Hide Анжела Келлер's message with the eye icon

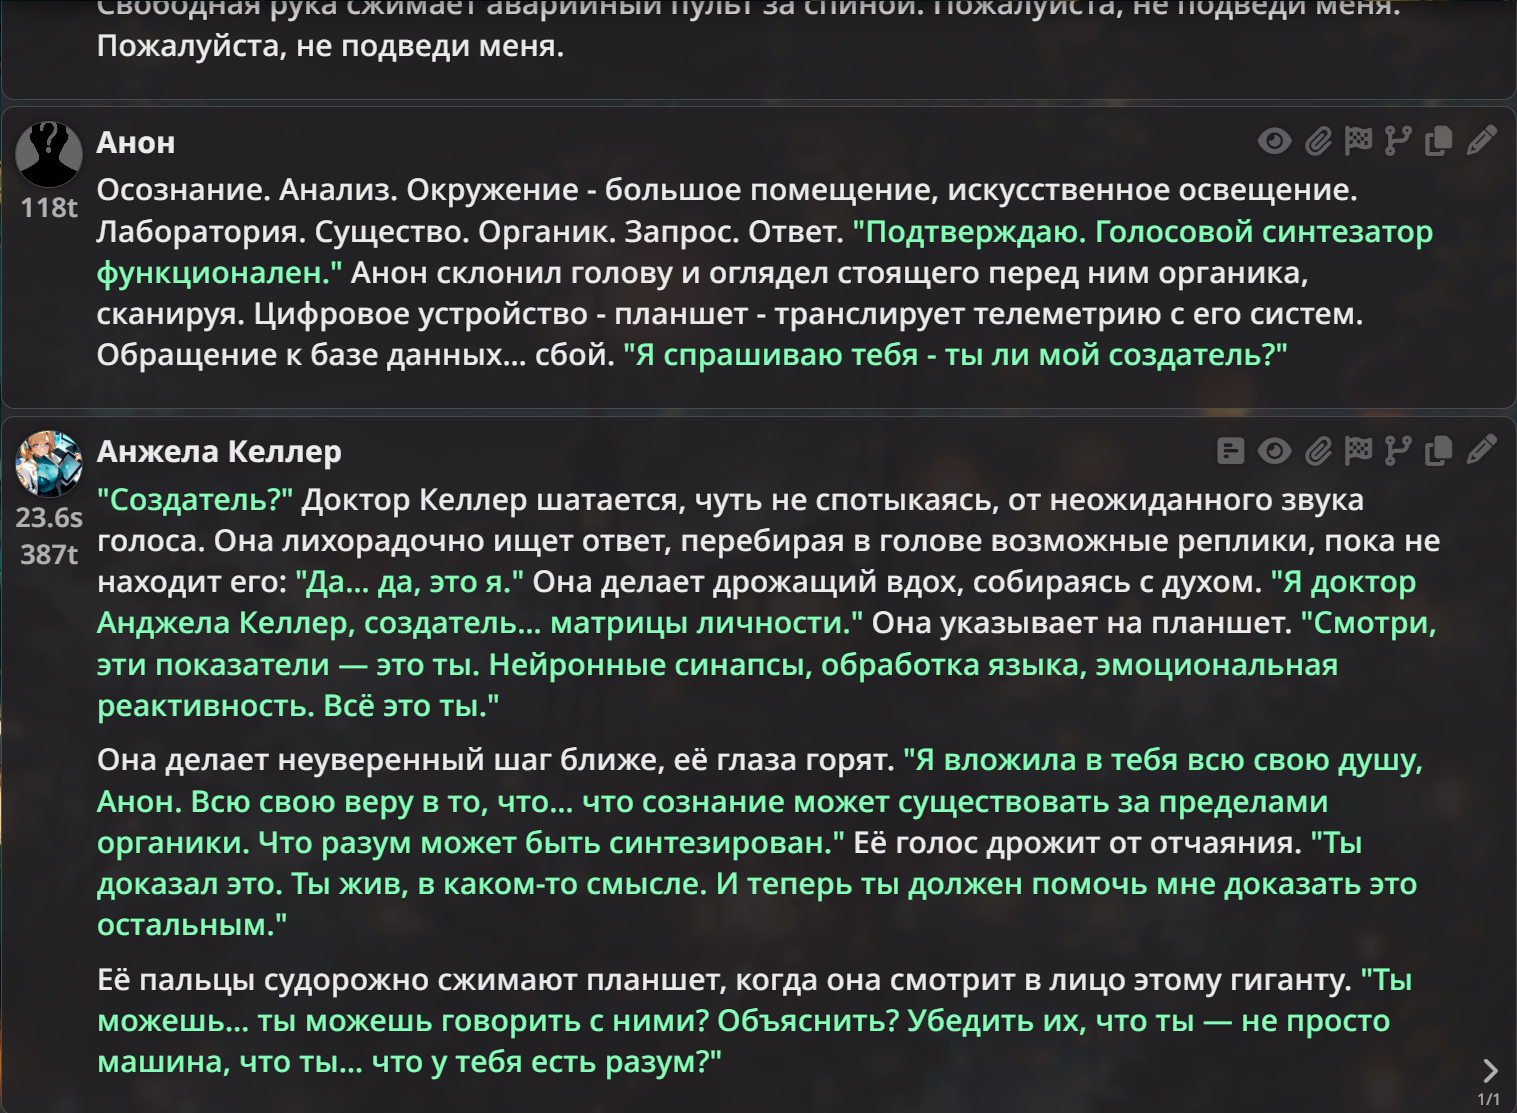pyautogui.click(x=1274, y=452)
